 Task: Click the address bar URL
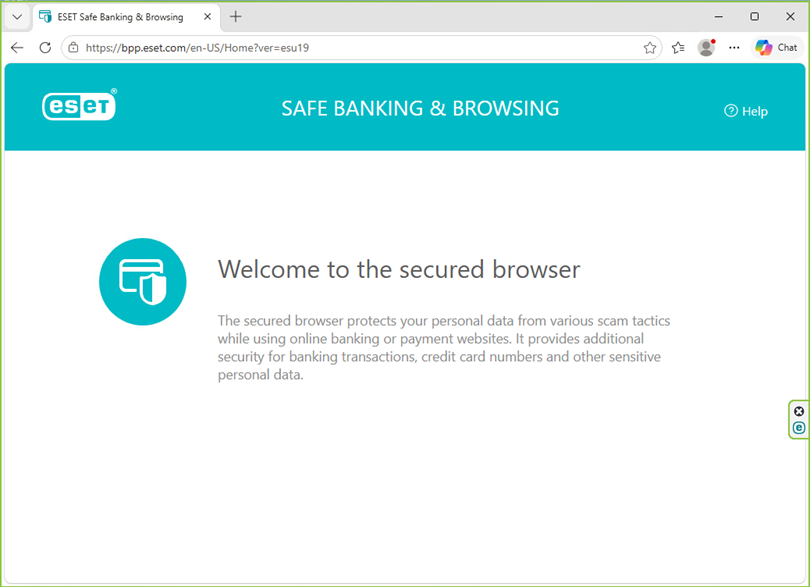click(x=197, y=48)
